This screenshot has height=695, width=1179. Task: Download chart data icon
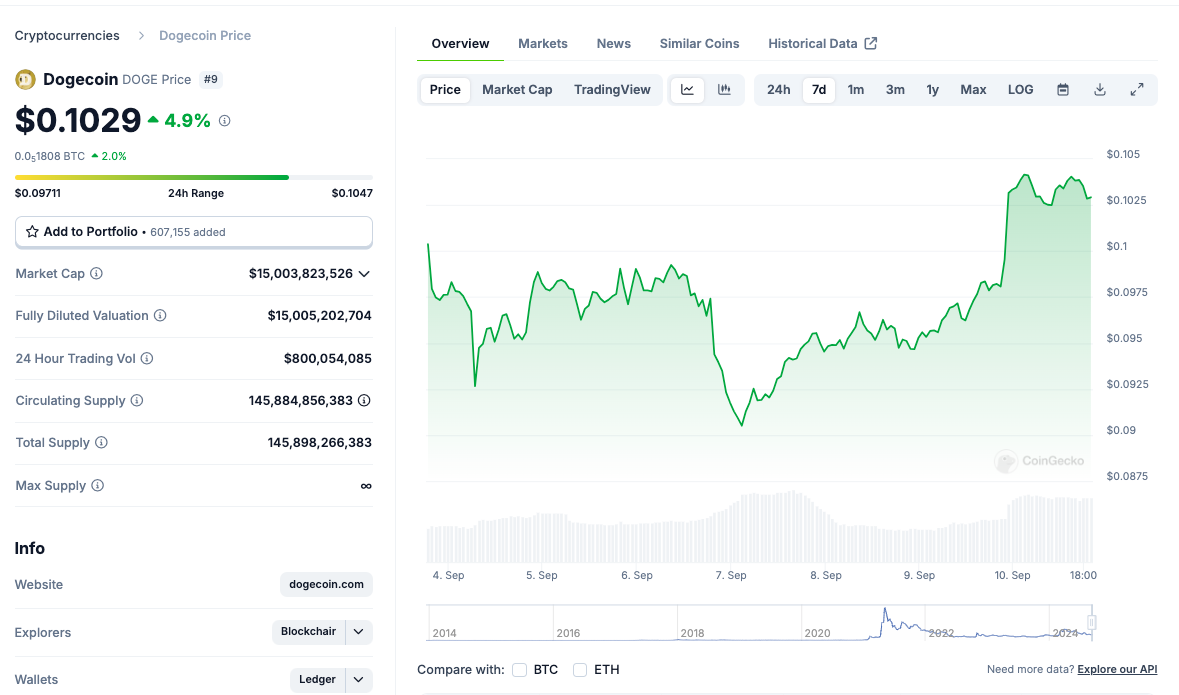click(1100, 90)
